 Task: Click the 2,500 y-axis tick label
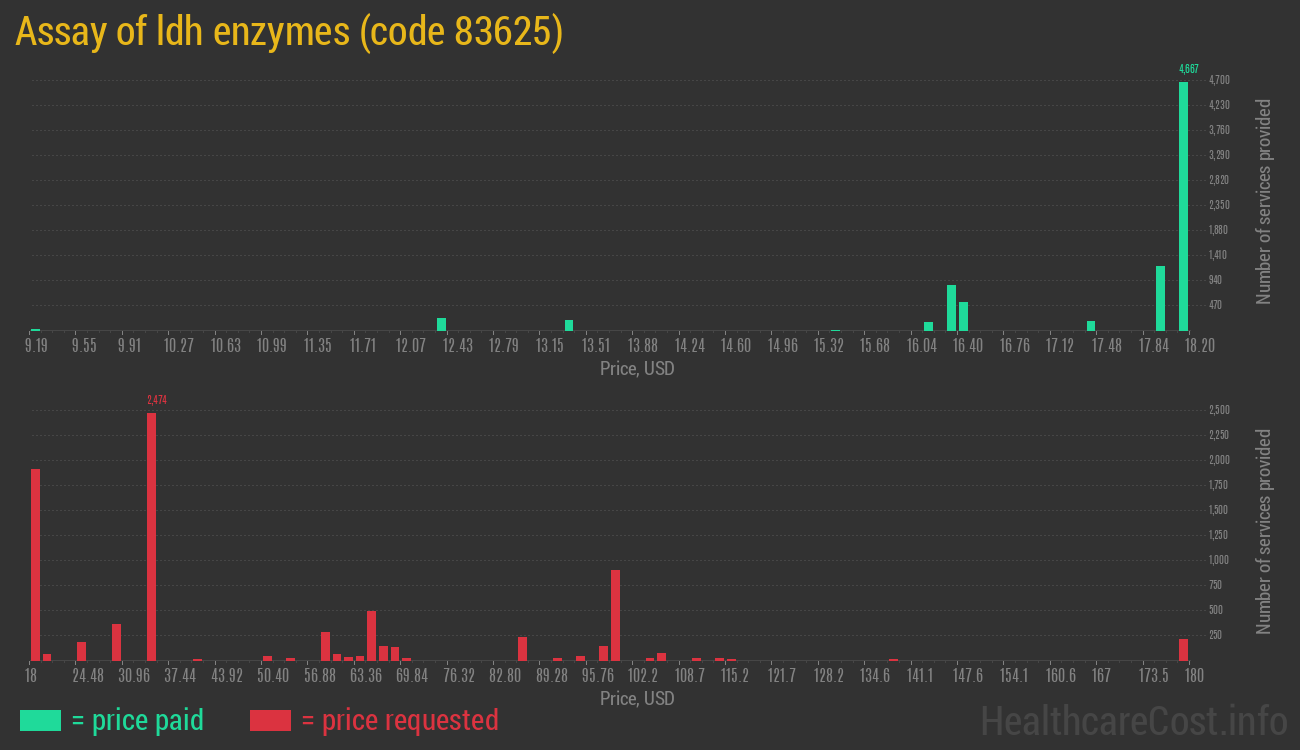(1219, 410)
